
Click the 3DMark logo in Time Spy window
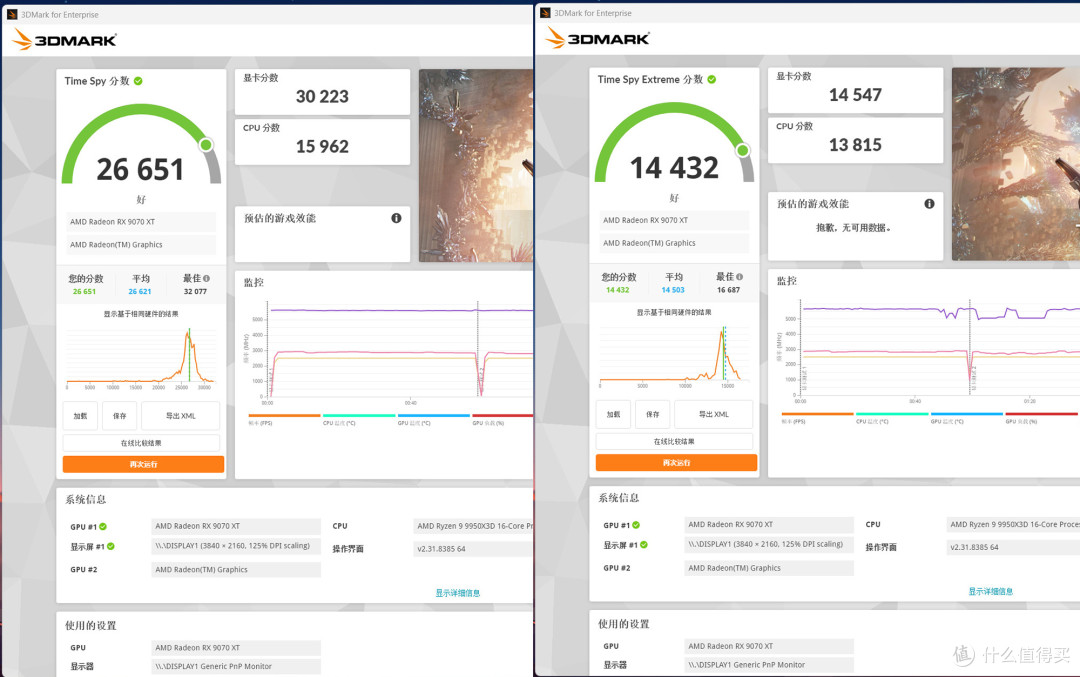[x=64, y=40]
